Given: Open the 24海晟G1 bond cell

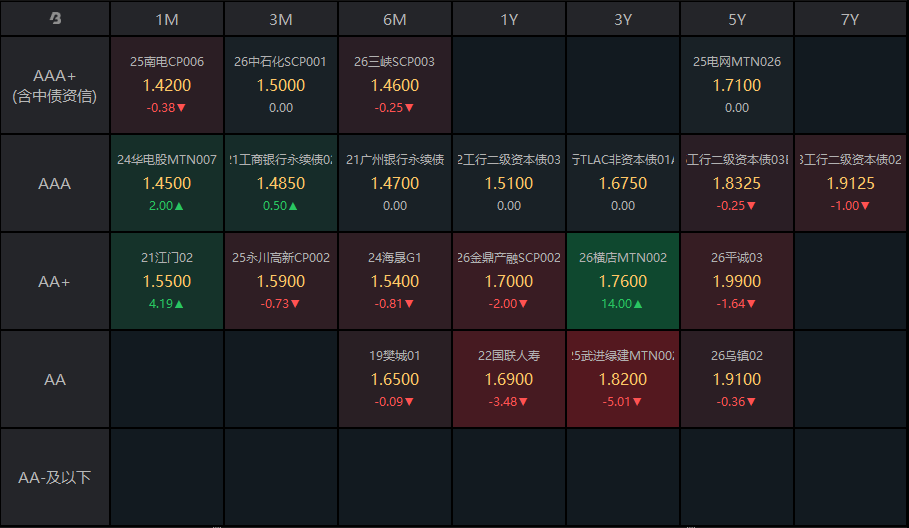Looking at the screenshot, I should point(395,281).
